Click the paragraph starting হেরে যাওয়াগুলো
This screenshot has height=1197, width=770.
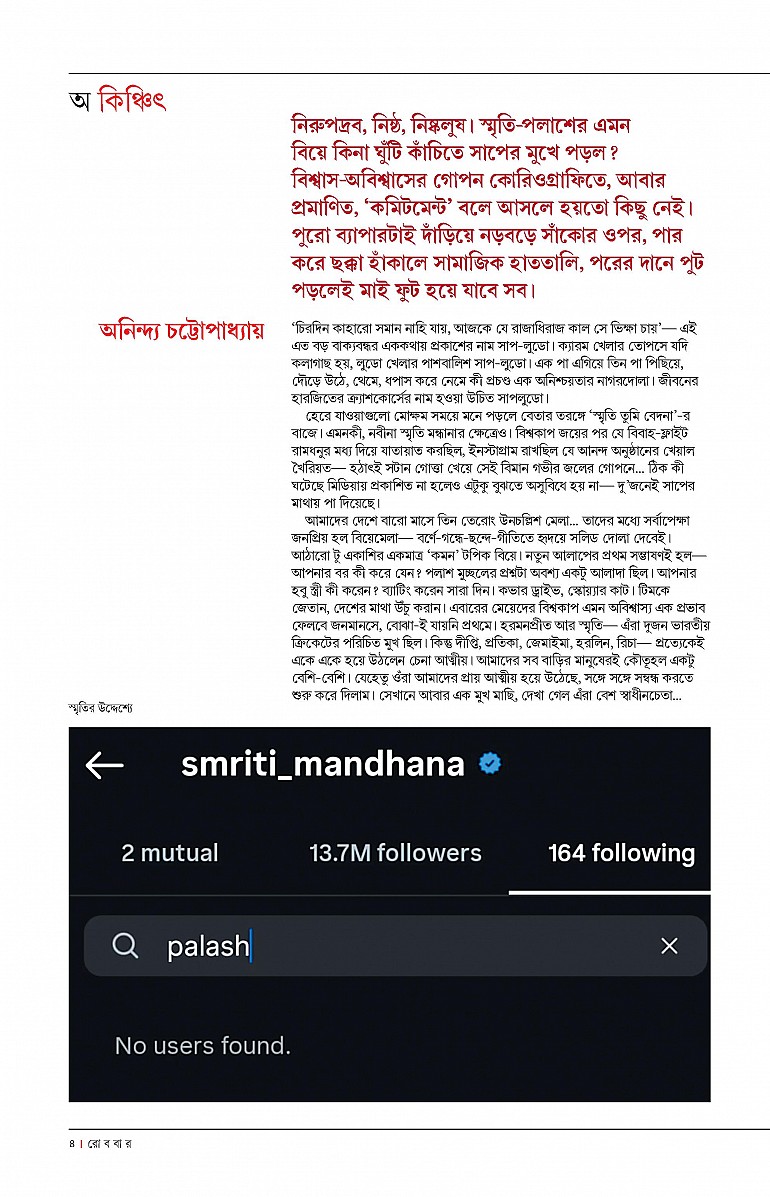pos(493,460)
